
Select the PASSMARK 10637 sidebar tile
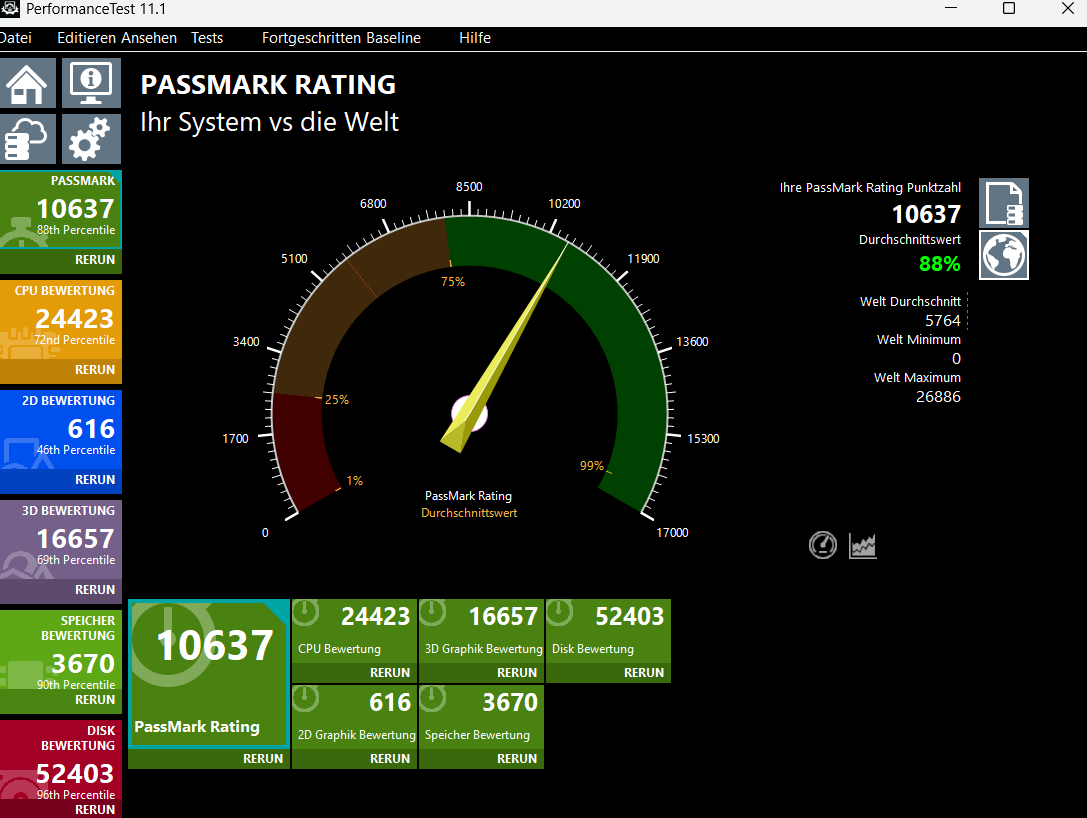coord(61,209)
